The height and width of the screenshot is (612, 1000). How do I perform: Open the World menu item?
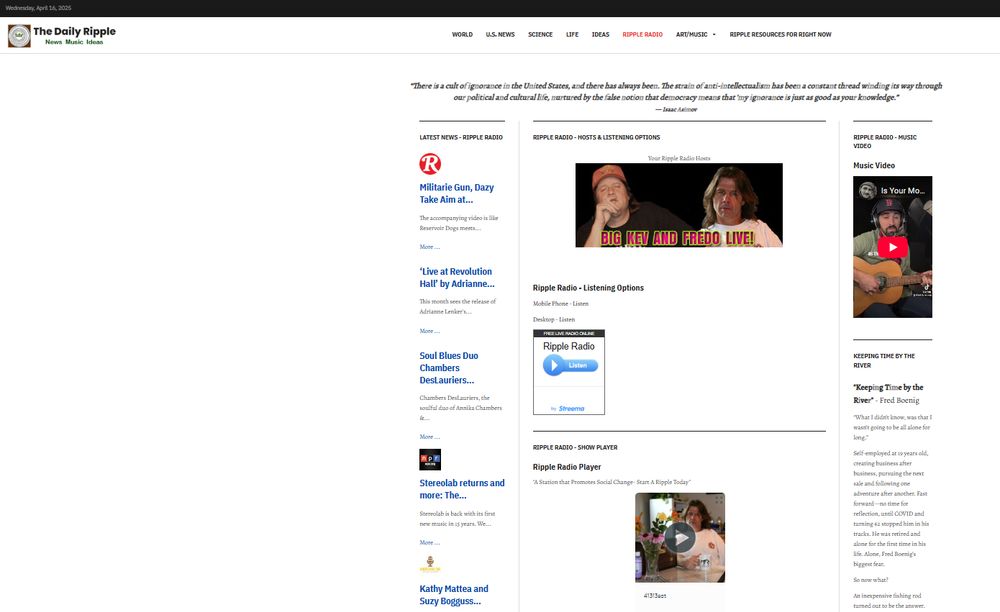pos(462,34)
